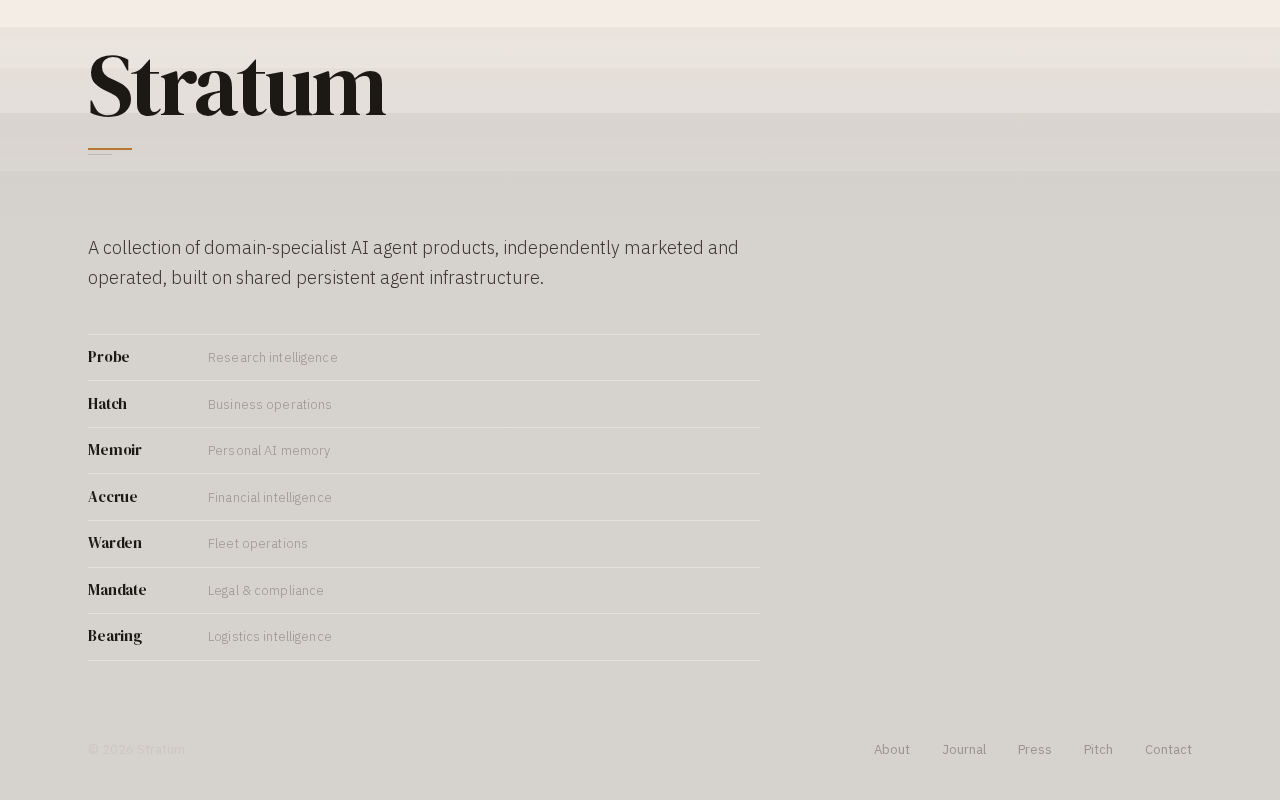Open the Probe product page
Image resolution: width=1280 pixels, height=800 pixels.
pyautogui.click(x=108, y=357)
